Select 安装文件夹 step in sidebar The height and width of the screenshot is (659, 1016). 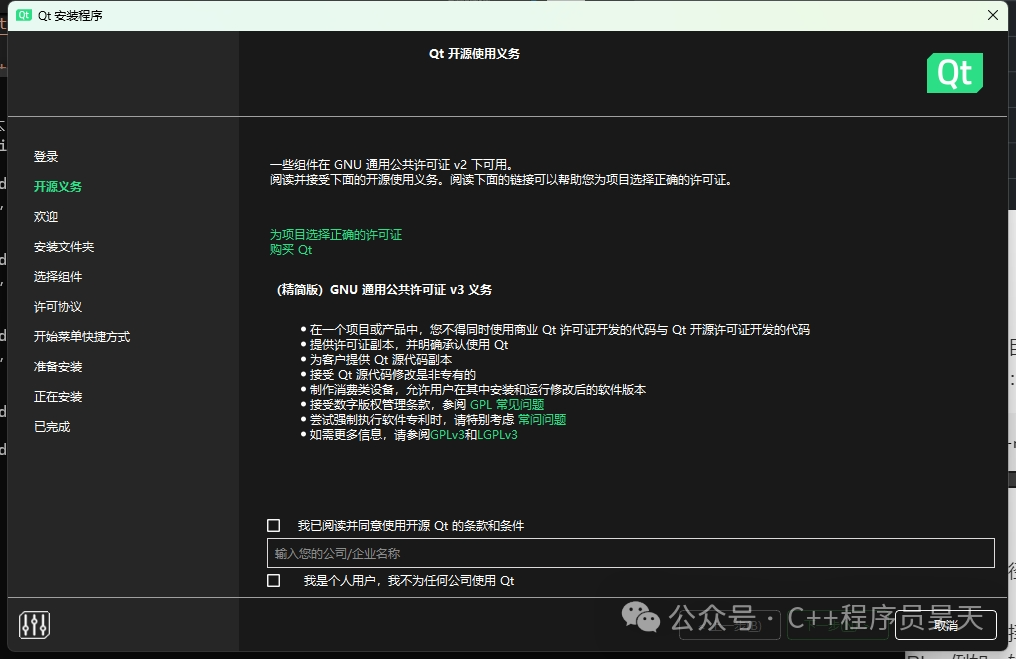click(x=64, y=246)
